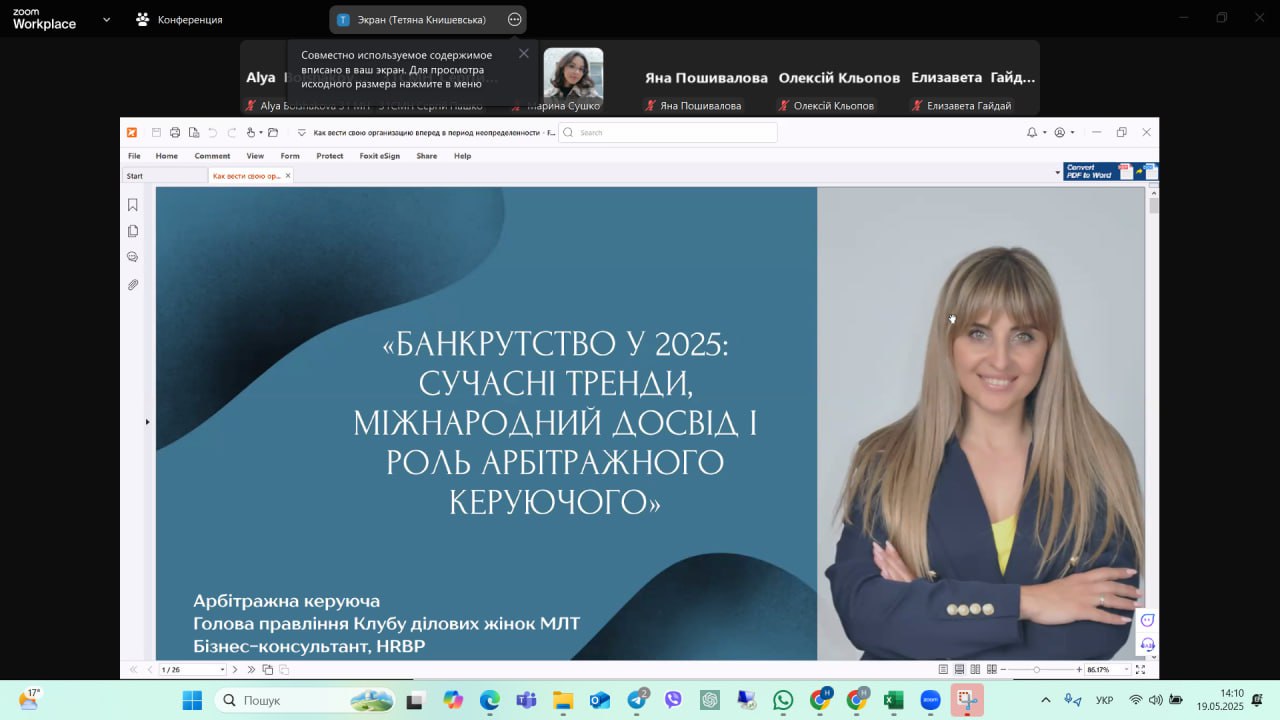Image resolution: width=1280 pixels, height=720 pixels.
Task: Open the Pages thumbnail panel icon
Action: pos(132,231)
